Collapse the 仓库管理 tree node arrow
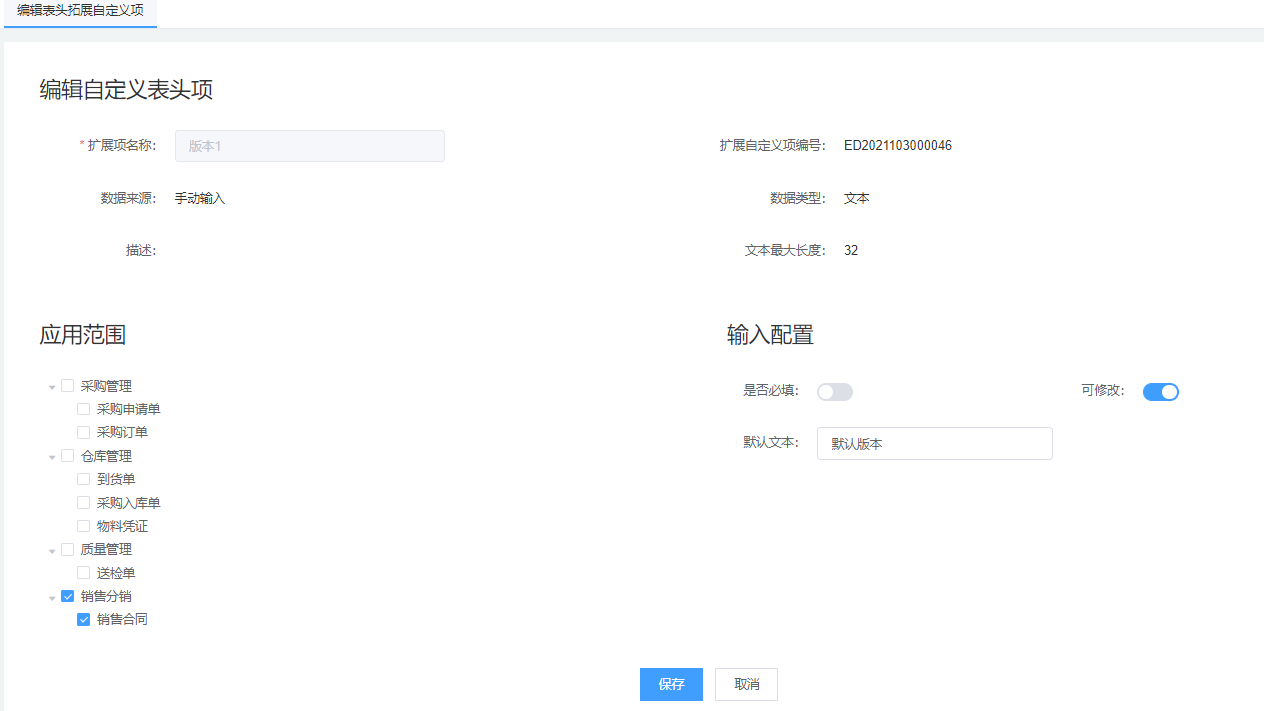 (52, 457)
